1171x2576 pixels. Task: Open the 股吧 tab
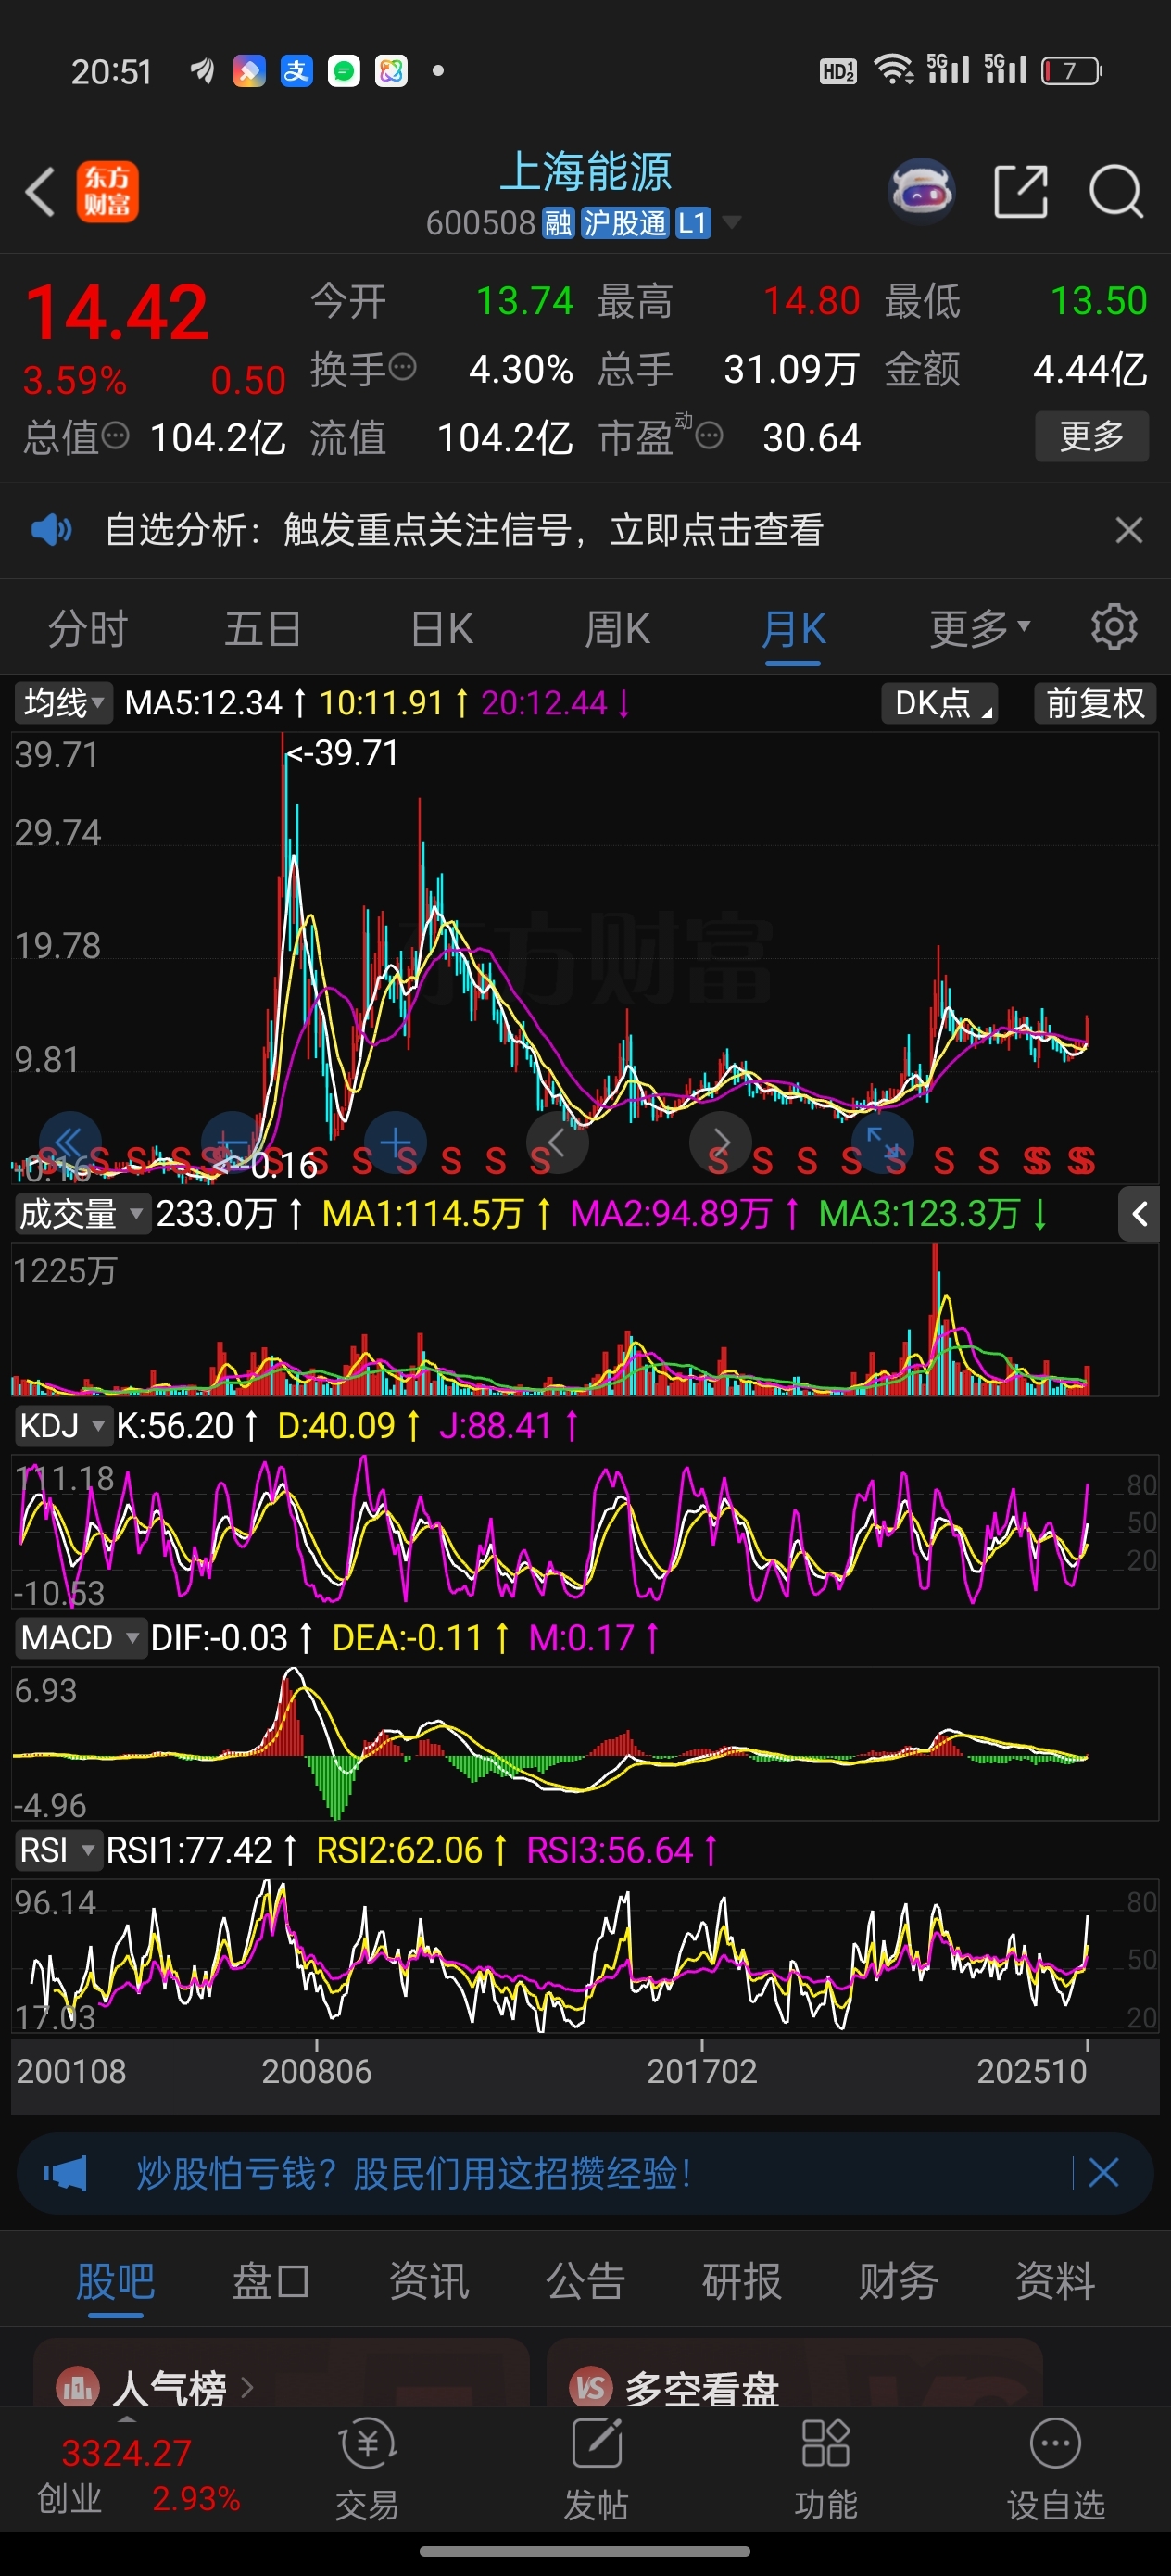point(116,2281)
